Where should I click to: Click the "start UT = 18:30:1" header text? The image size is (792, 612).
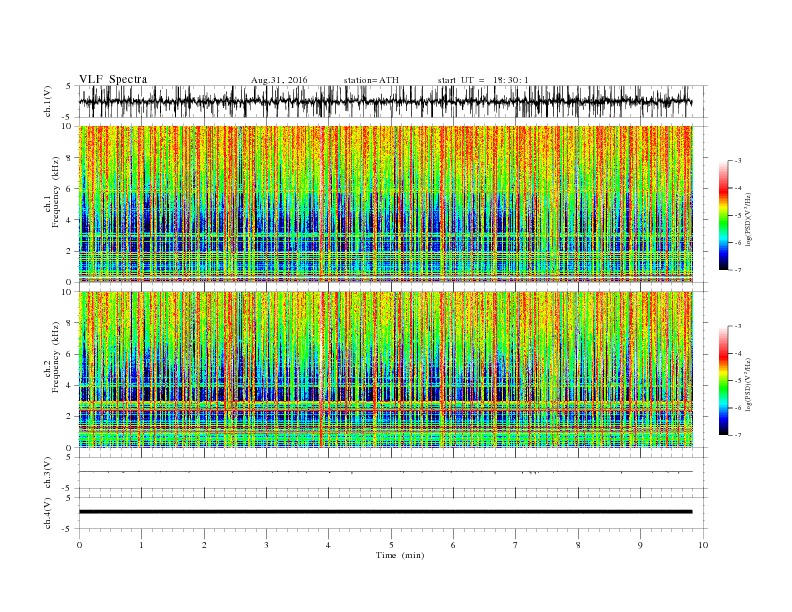point(483,80)
